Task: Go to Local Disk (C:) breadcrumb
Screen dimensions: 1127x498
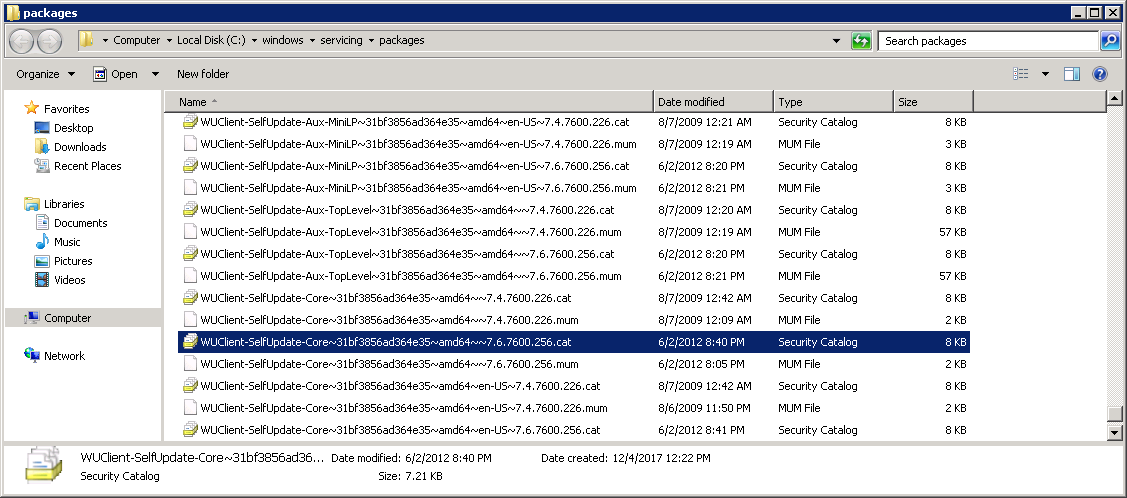Action: tap(211, 40)
